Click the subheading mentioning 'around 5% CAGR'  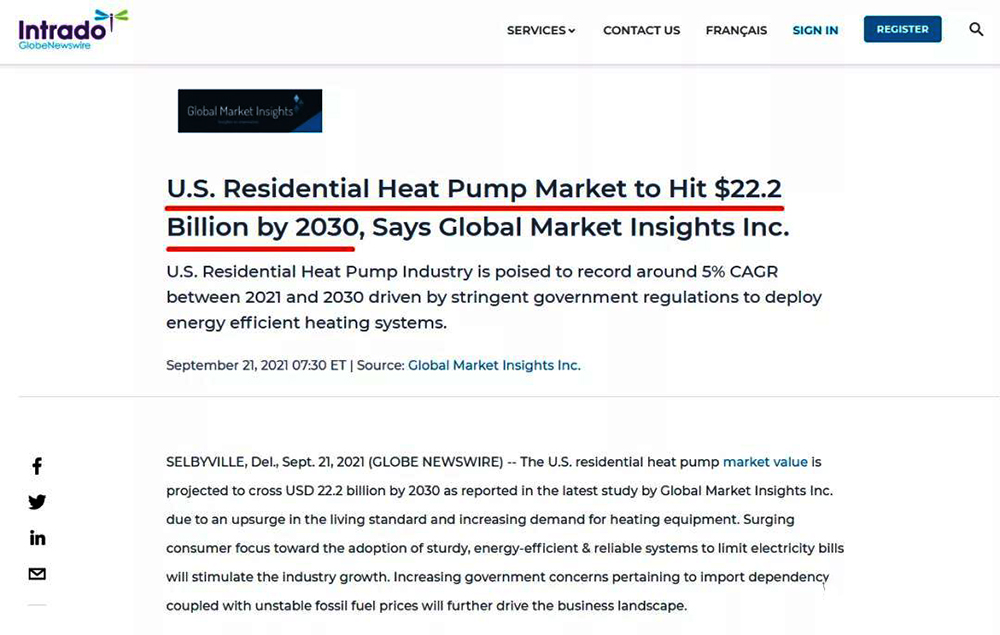pyautogui.click(x=494, y=297)
